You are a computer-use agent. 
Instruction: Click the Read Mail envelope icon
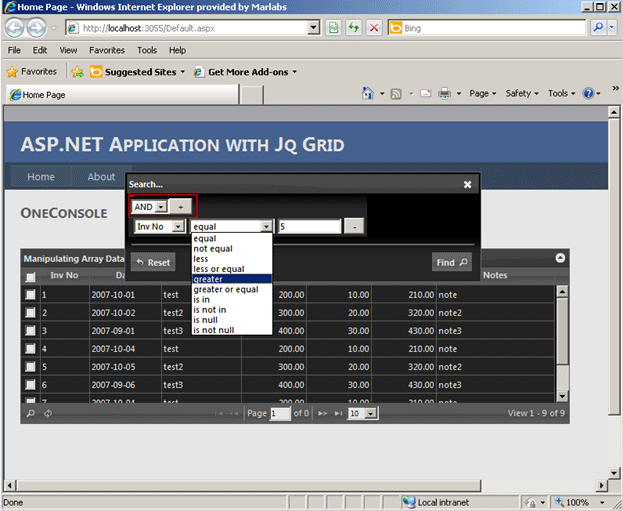[426, 93]
